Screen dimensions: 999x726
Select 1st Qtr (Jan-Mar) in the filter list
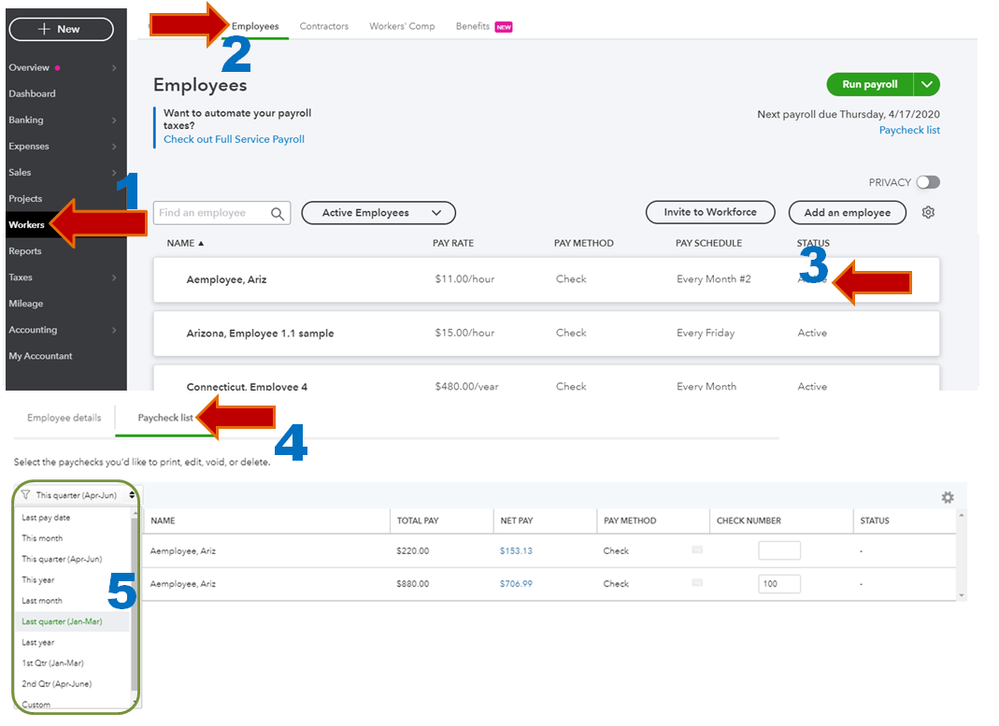(x=52, y=664)
